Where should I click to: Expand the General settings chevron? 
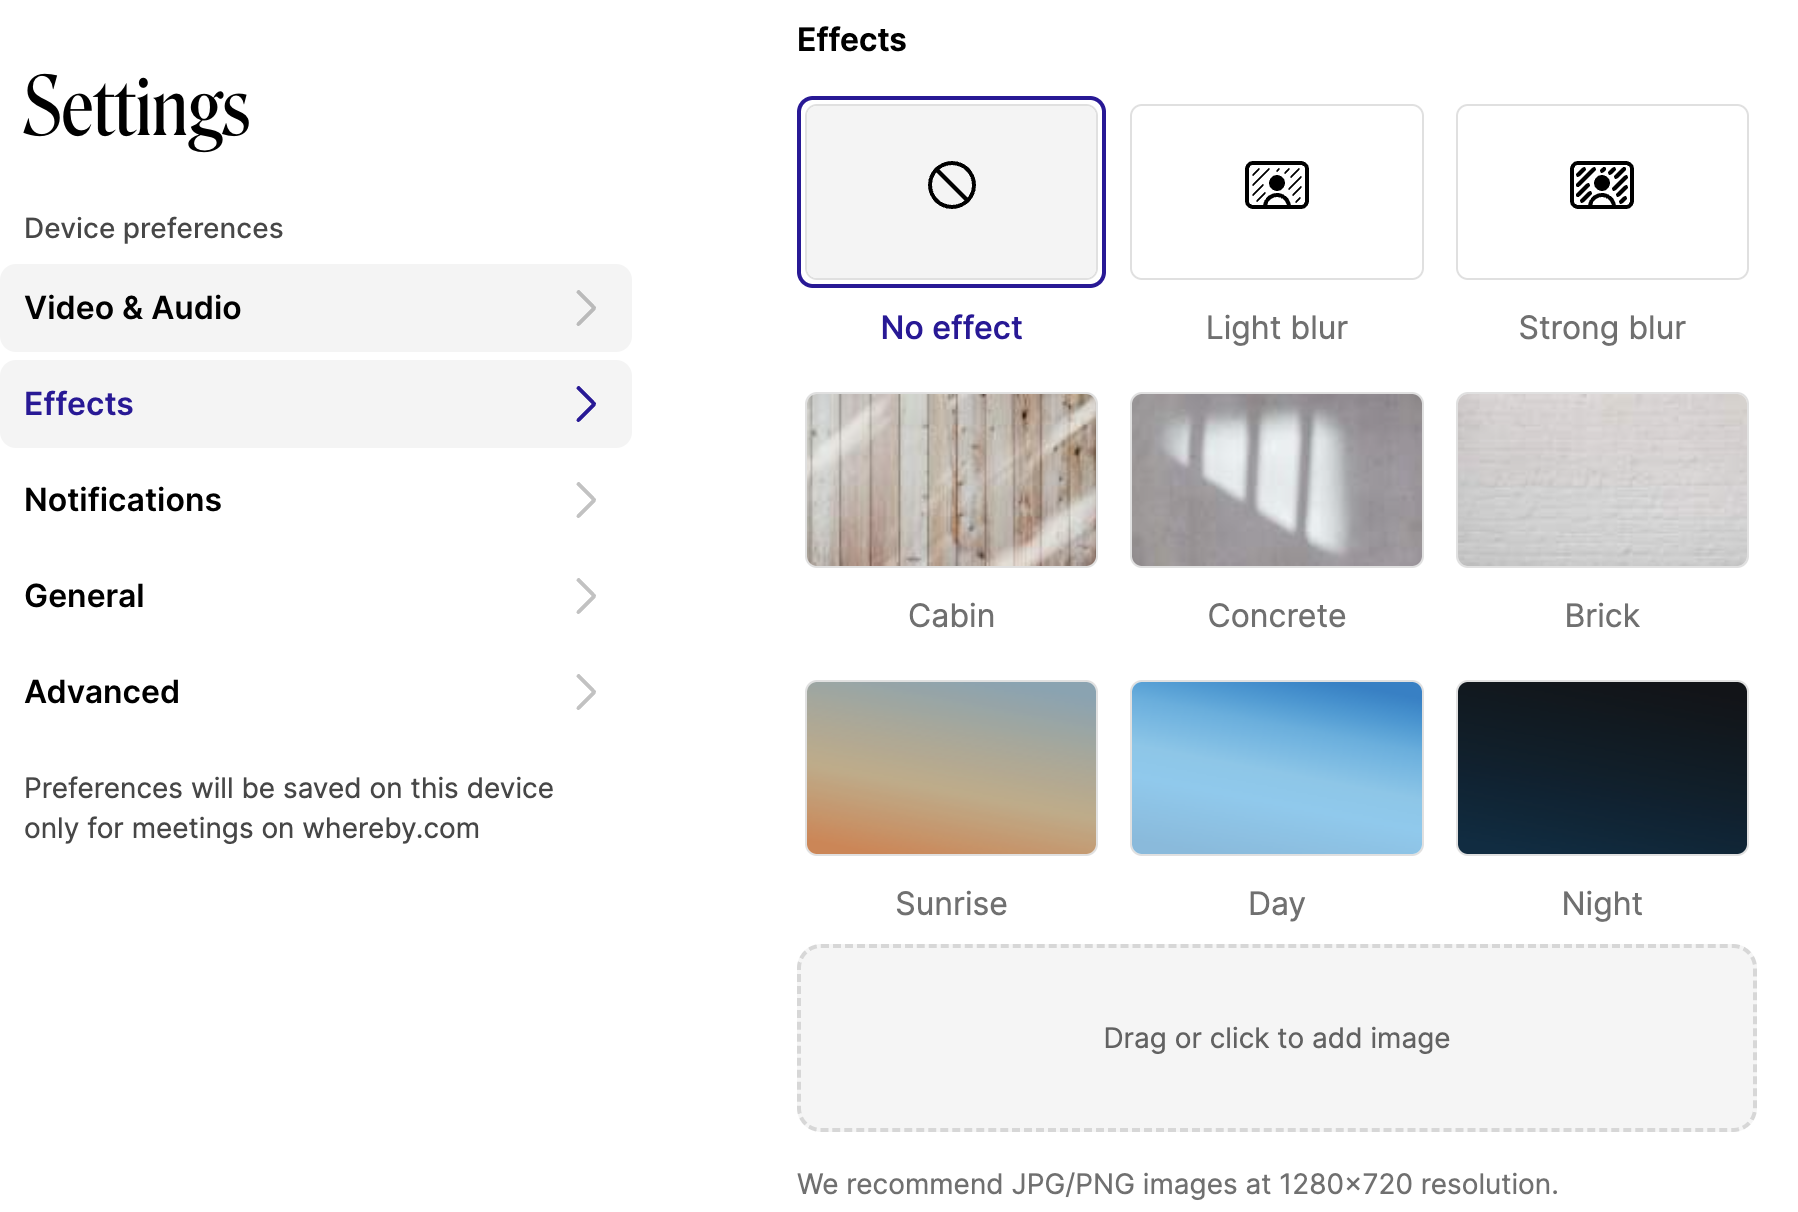(586, 596)
